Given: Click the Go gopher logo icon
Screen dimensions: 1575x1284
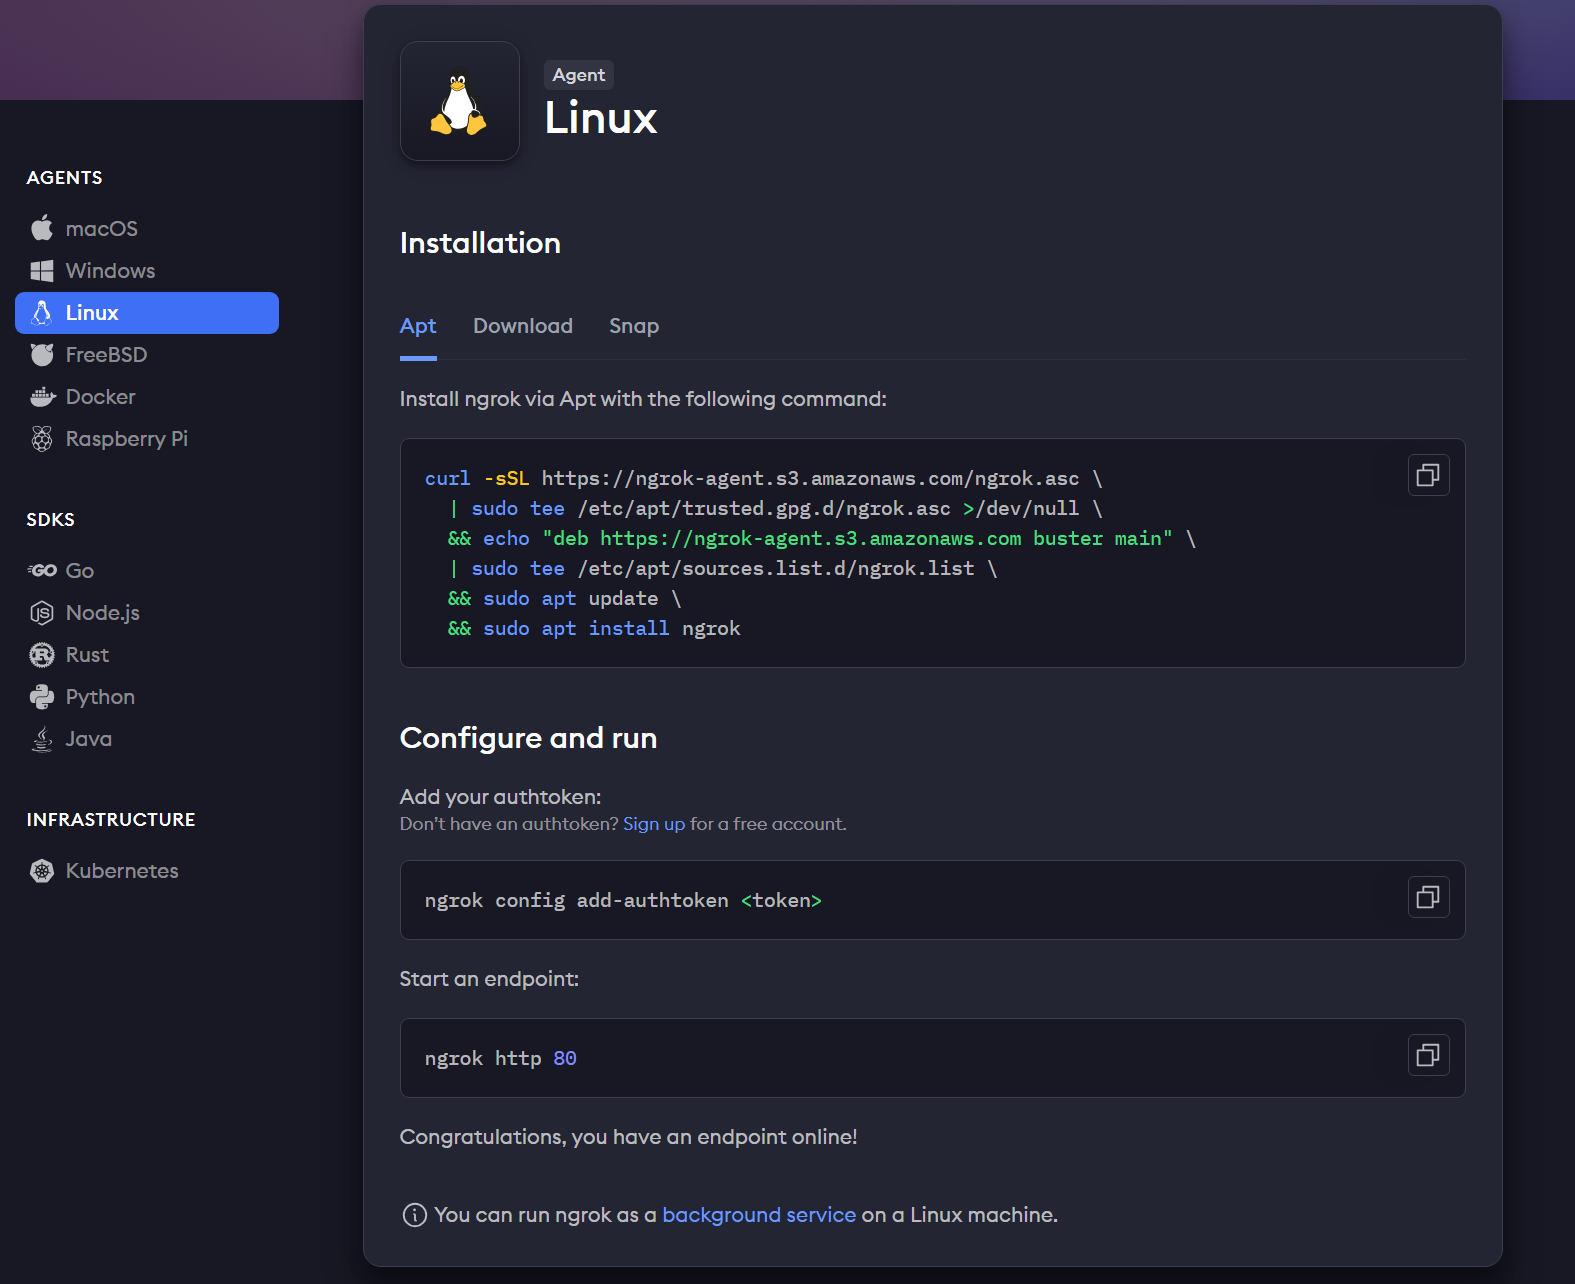Looking at the screenshot, I should (x=42, y=571).
